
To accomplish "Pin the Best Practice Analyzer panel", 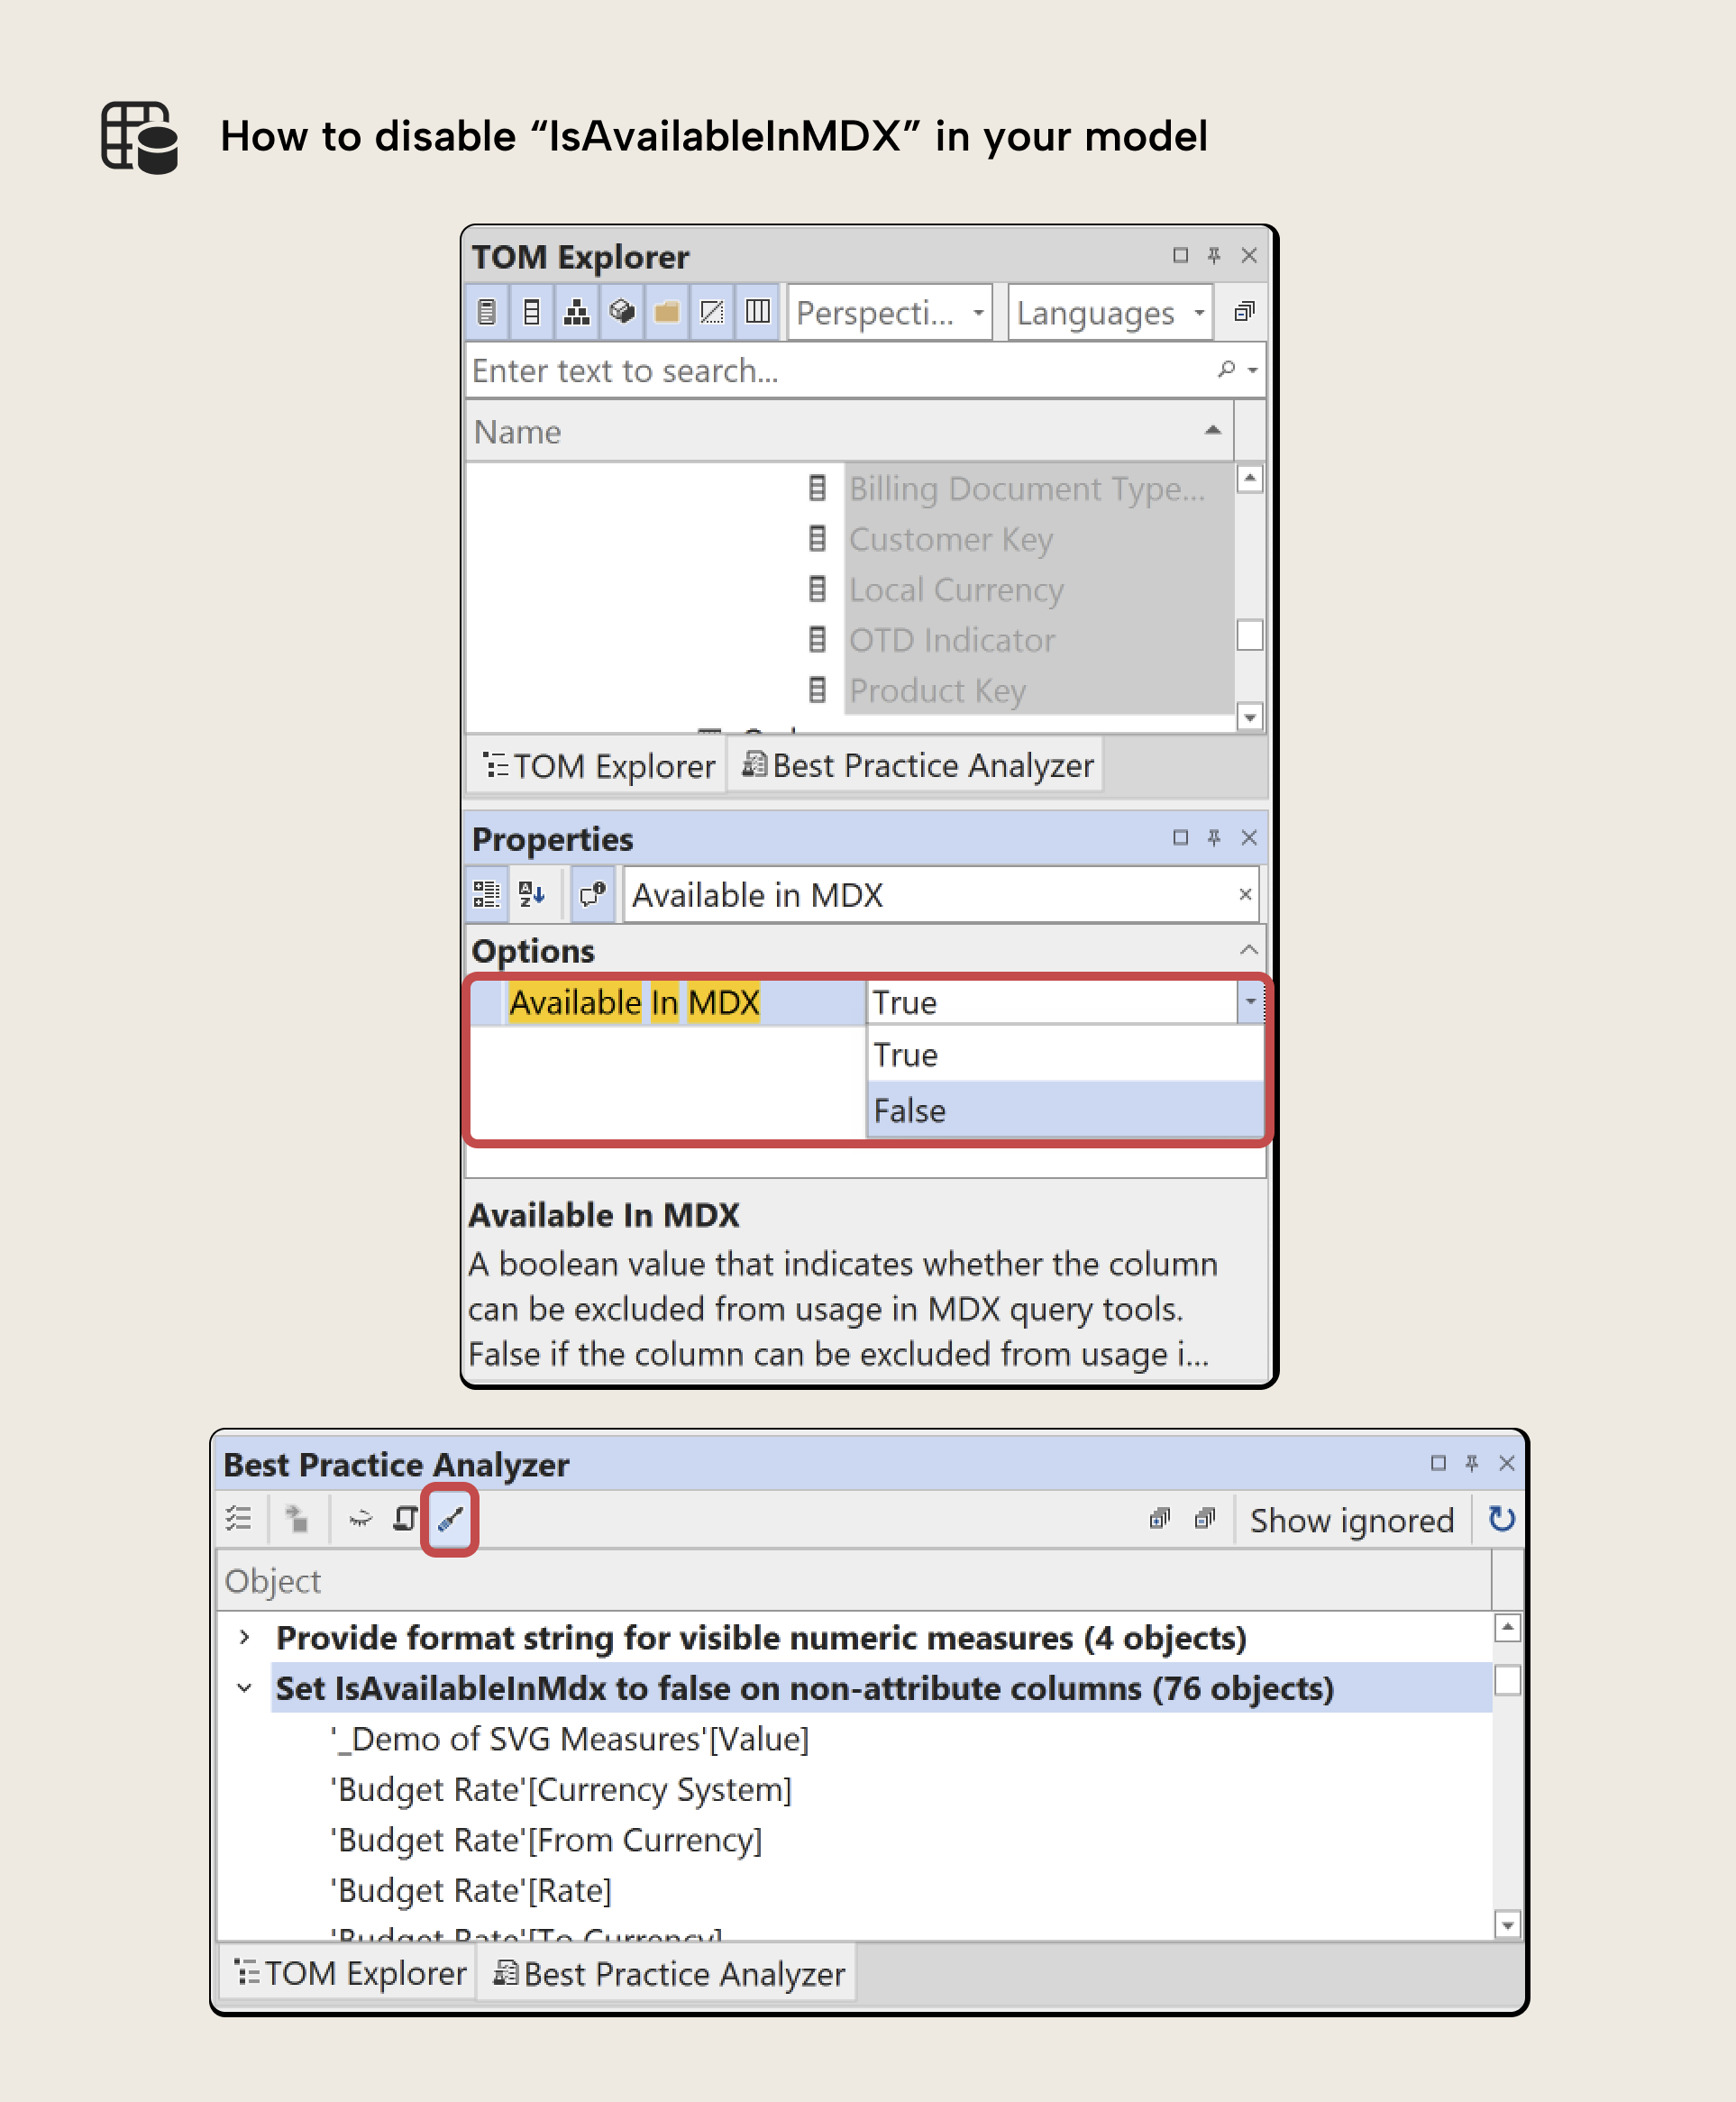I will point(1472,1463).
